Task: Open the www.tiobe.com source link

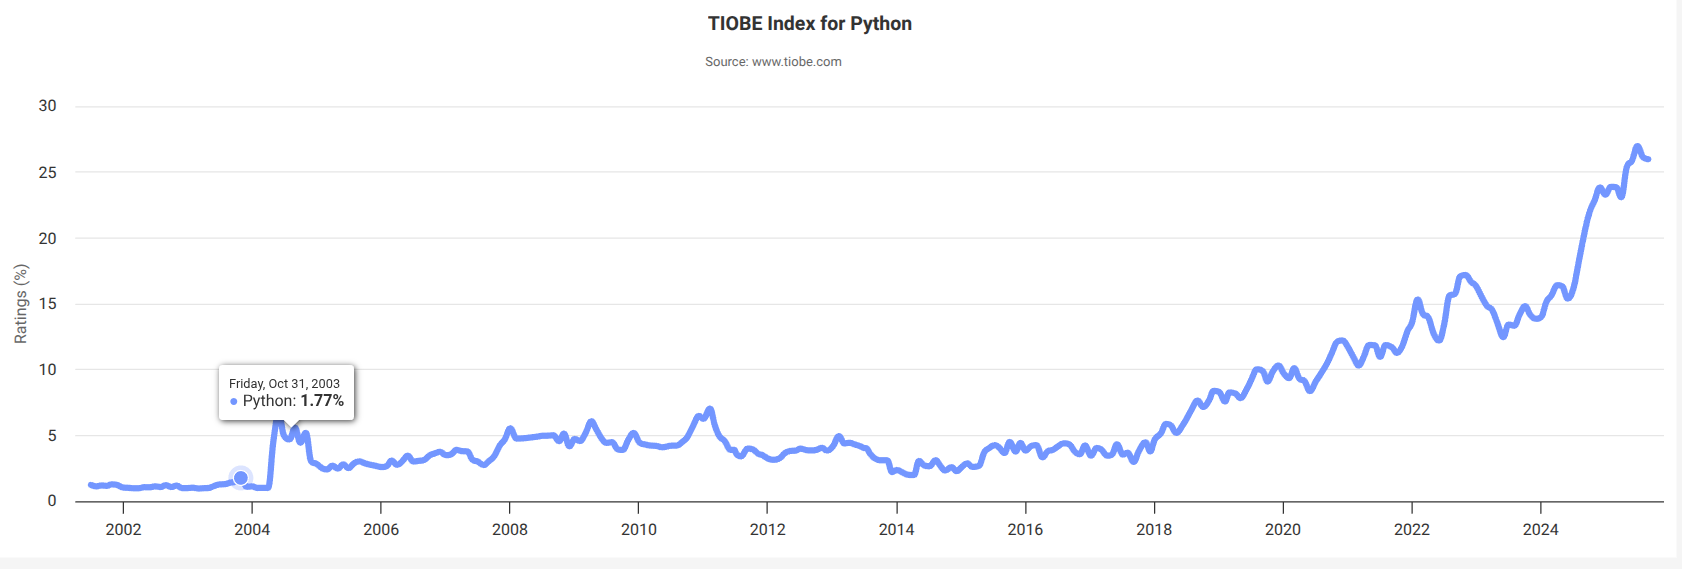Action: [796, 62]
